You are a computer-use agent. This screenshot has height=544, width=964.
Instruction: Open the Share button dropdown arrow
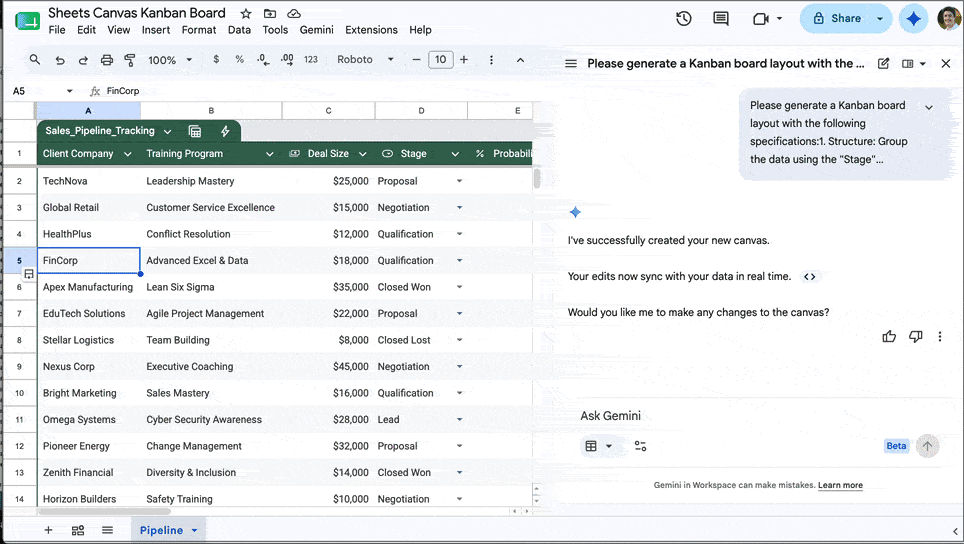click(880, 19)
